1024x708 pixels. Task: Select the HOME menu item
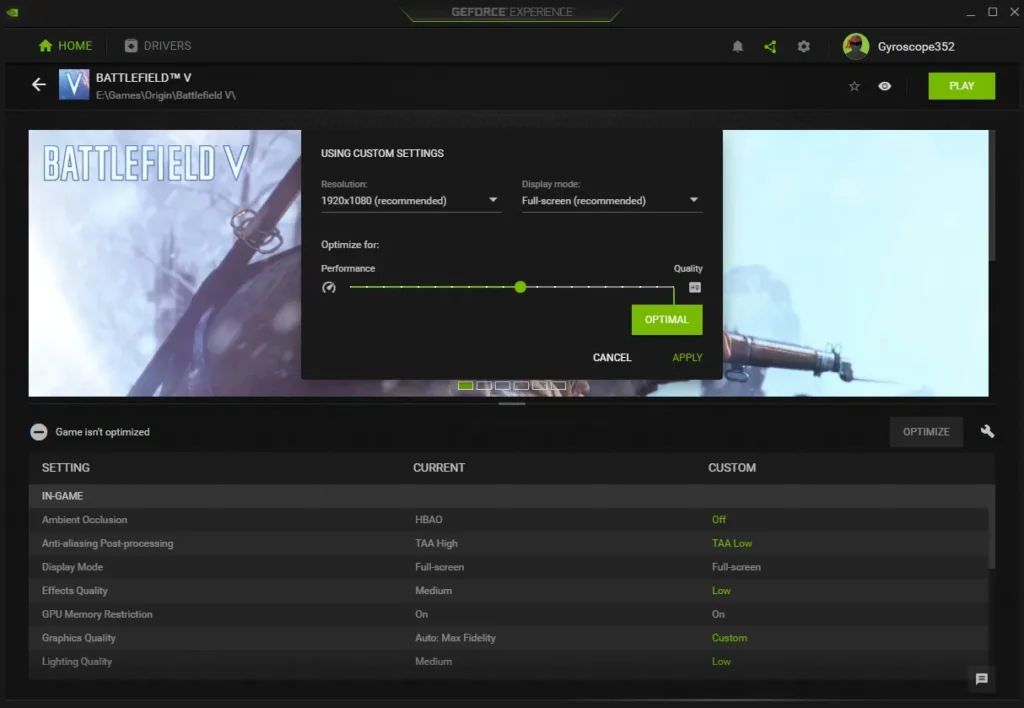(x=64, y=45)
